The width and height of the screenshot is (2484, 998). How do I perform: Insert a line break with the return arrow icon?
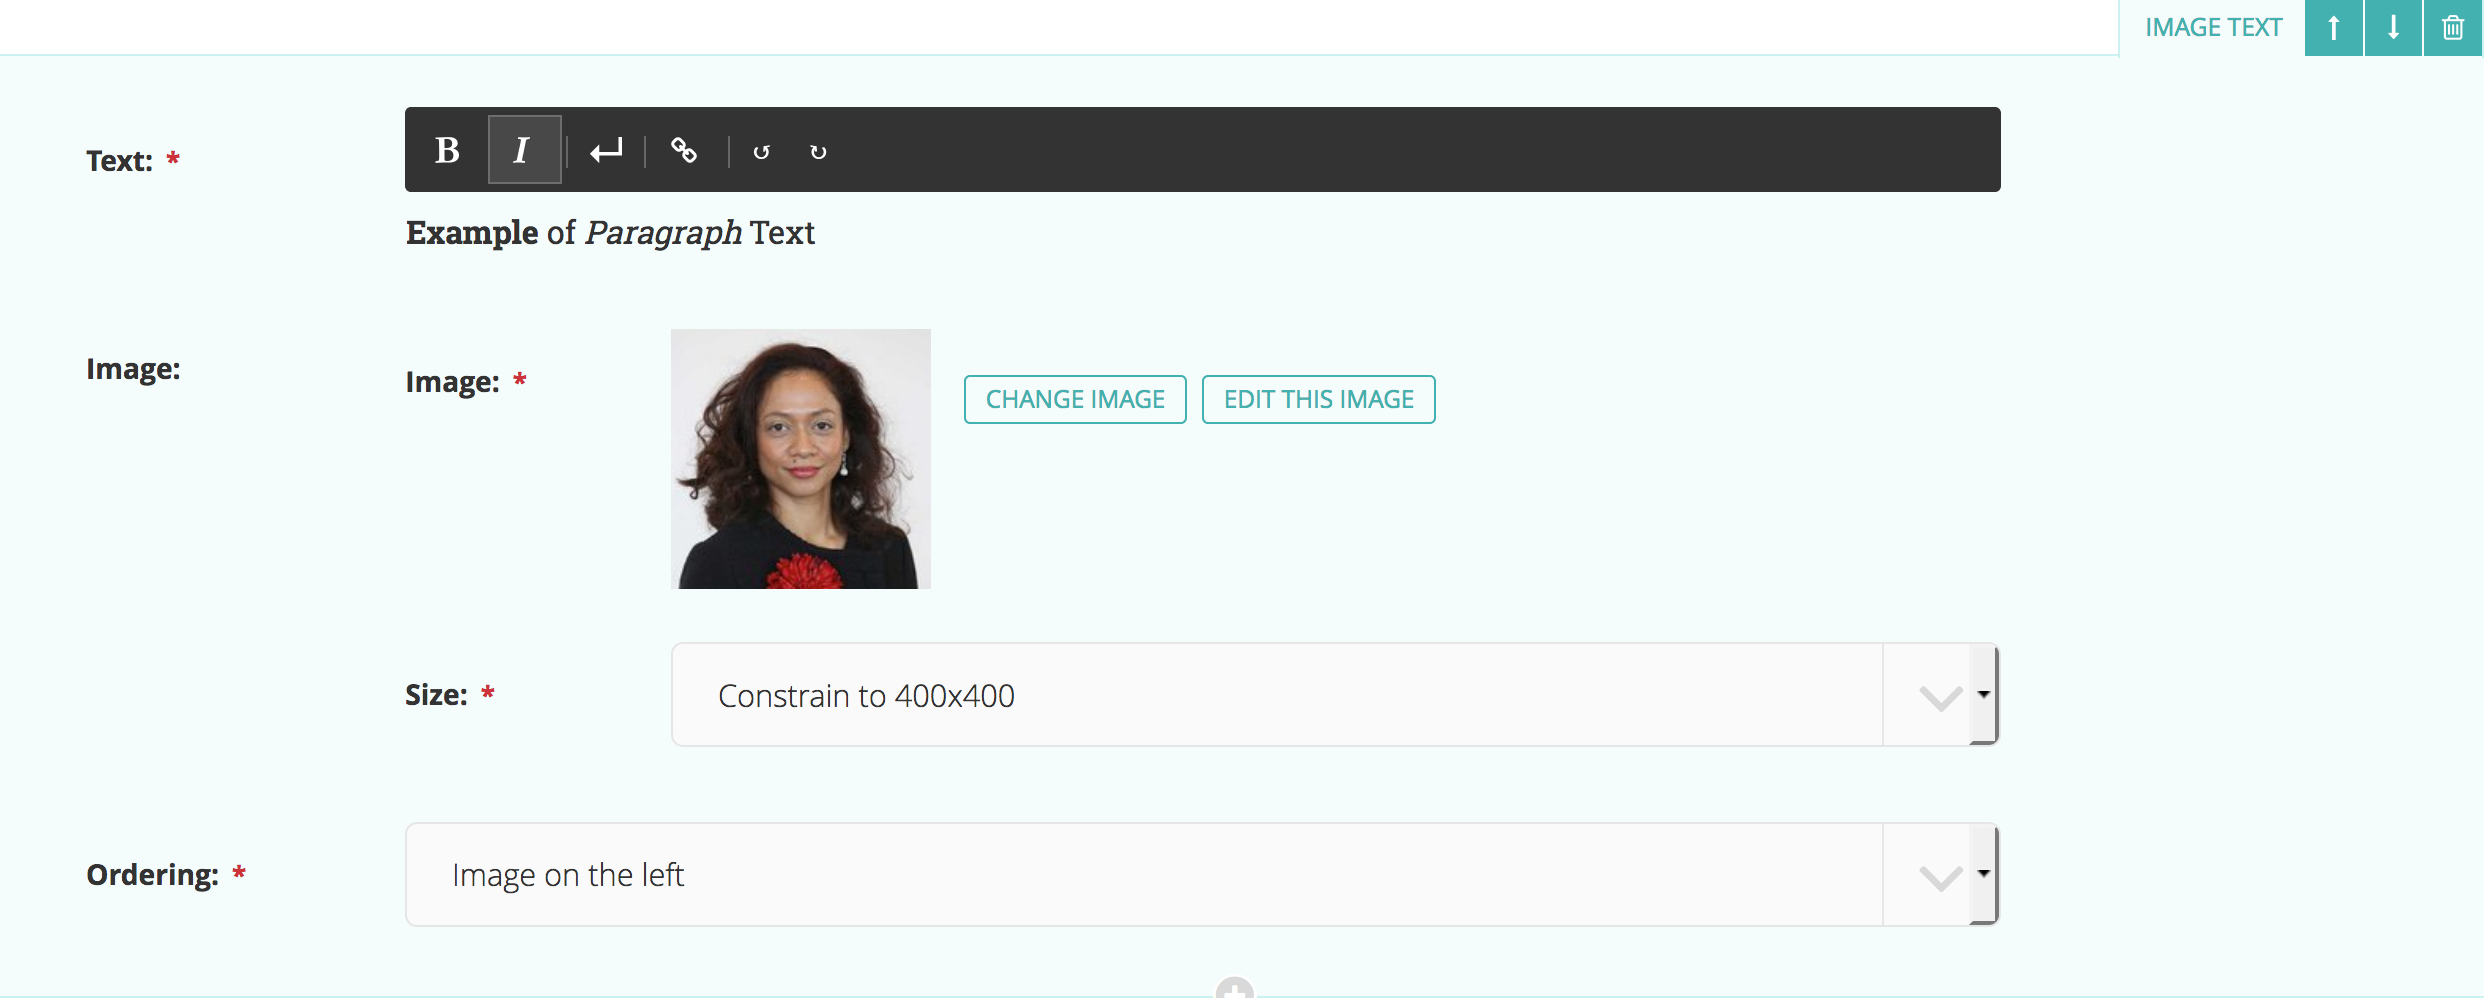606,150
